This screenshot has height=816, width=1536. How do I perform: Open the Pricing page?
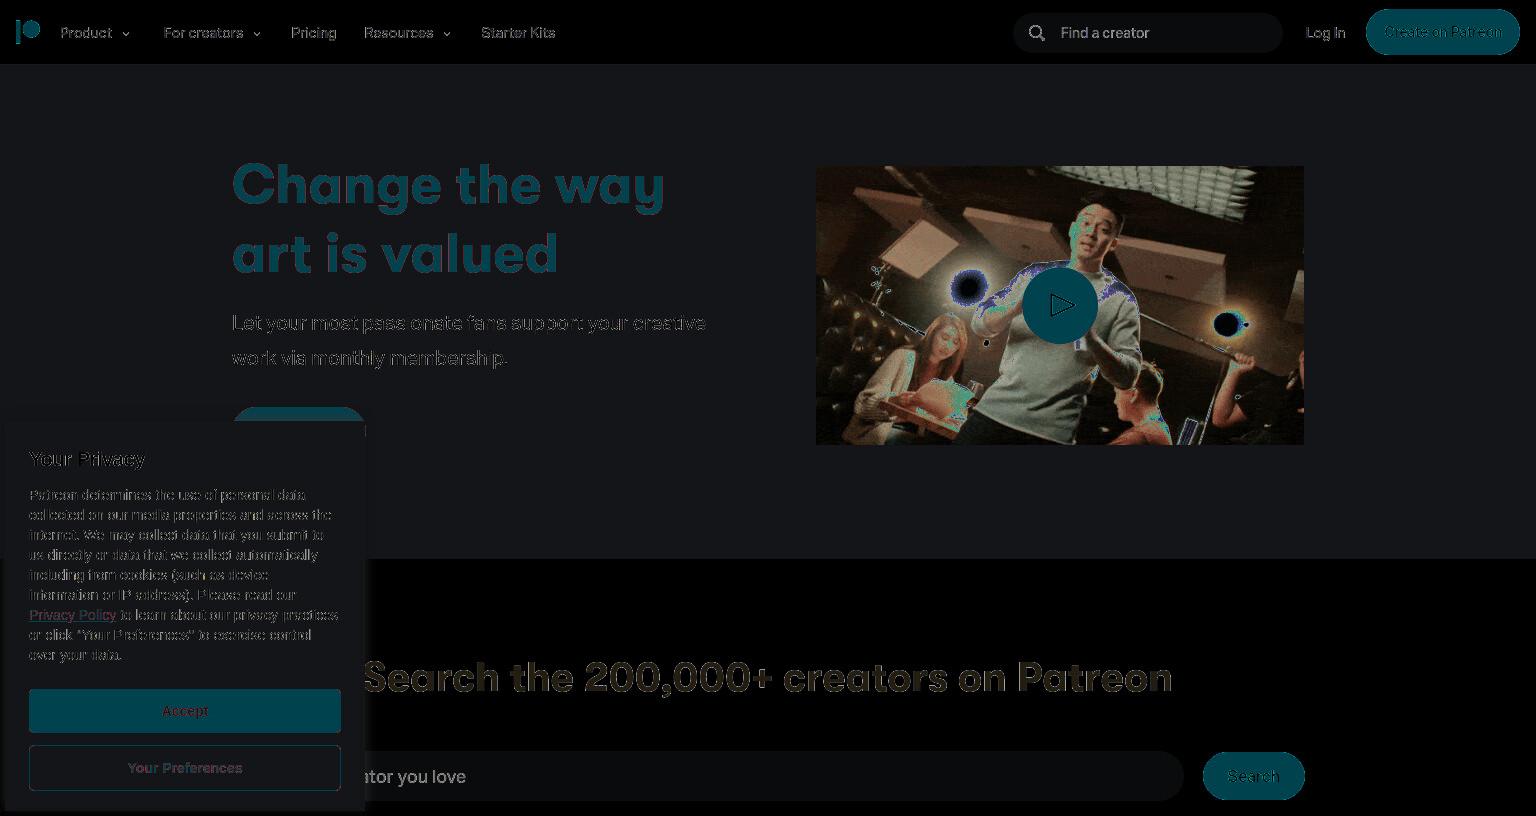314,33
